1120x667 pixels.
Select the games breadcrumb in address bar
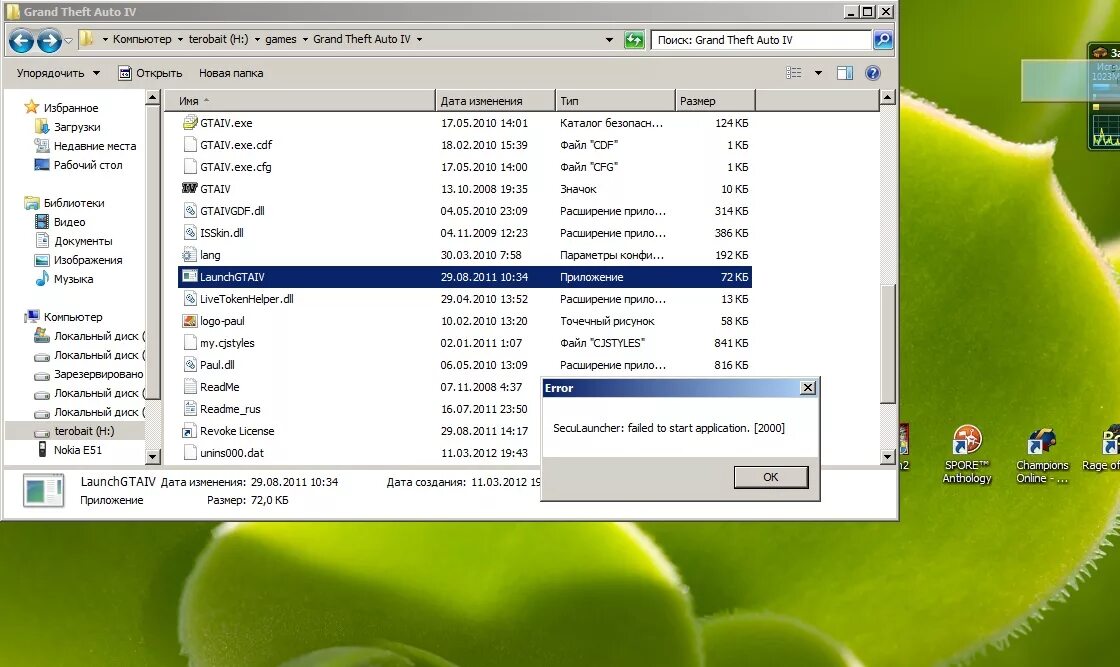281,39
